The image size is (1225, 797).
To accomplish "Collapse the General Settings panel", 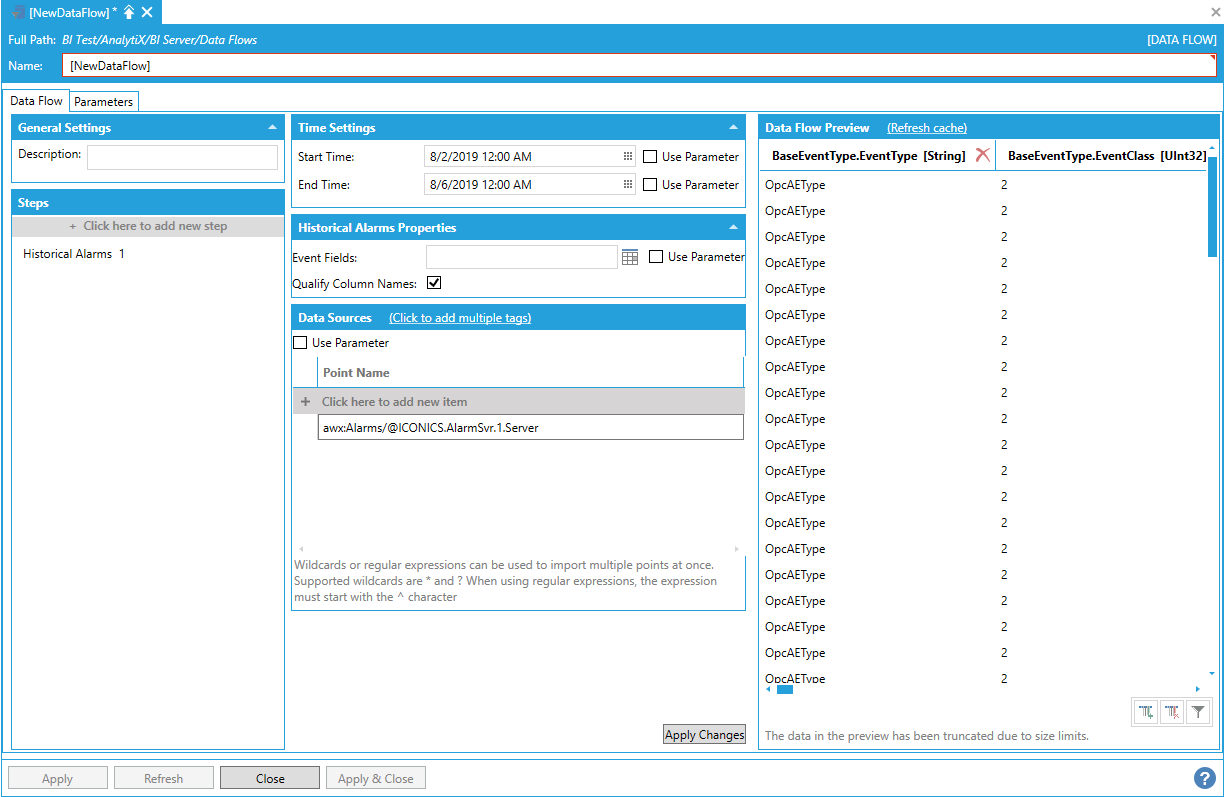I will coord(272,128).
